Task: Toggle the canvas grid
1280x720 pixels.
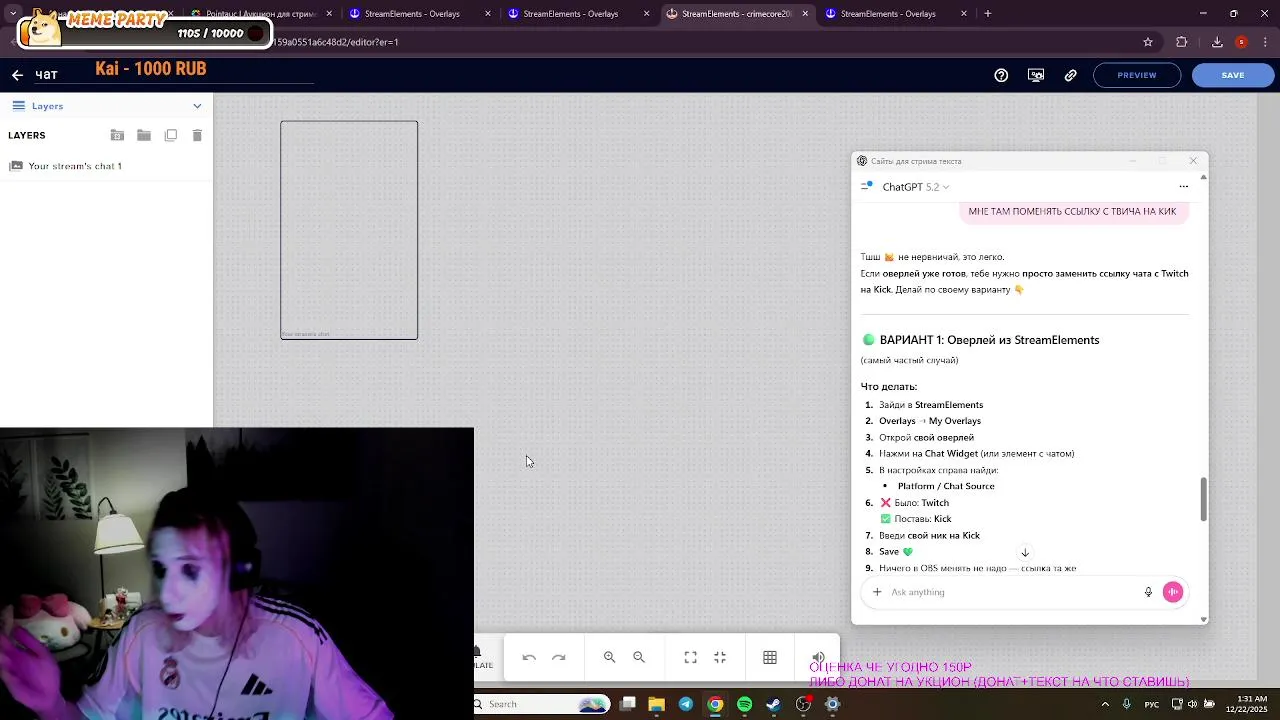Action: 770,657
